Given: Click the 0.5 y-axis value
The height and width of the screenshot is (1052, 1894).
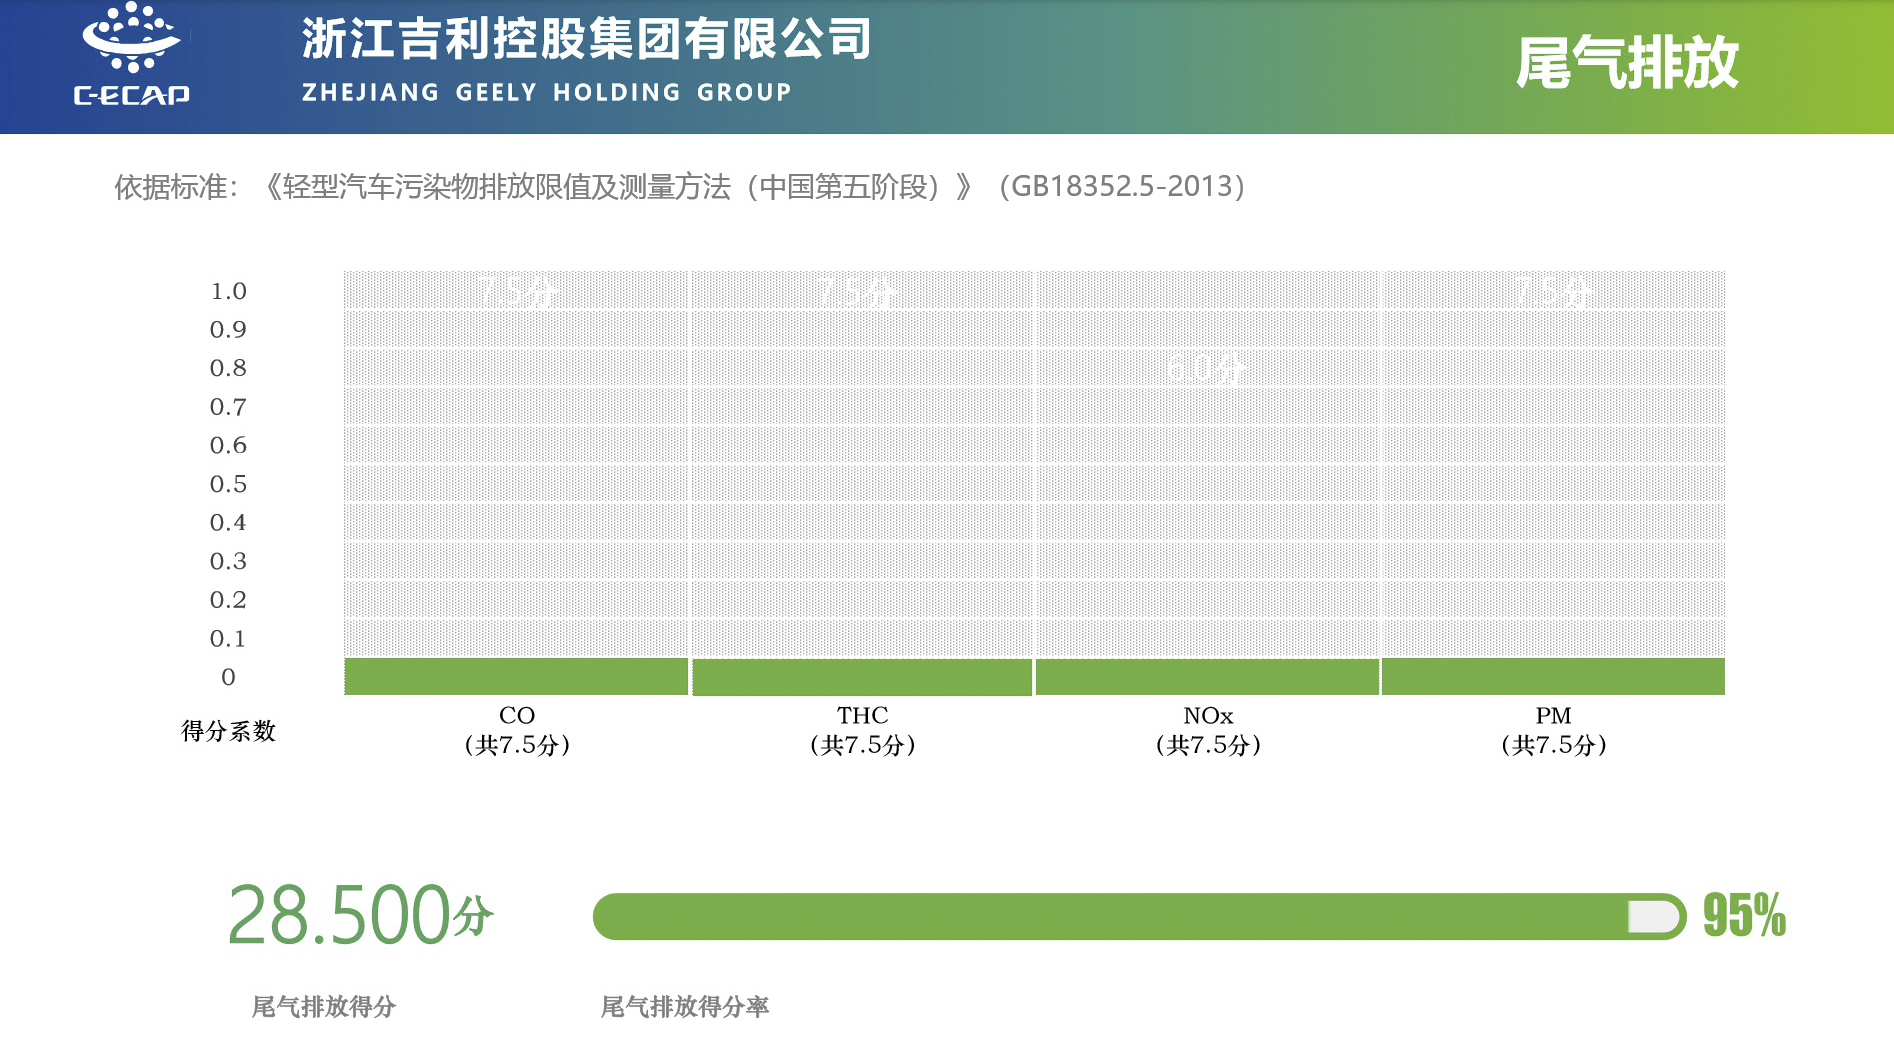Looking at the screenshot, I should 228,484.
